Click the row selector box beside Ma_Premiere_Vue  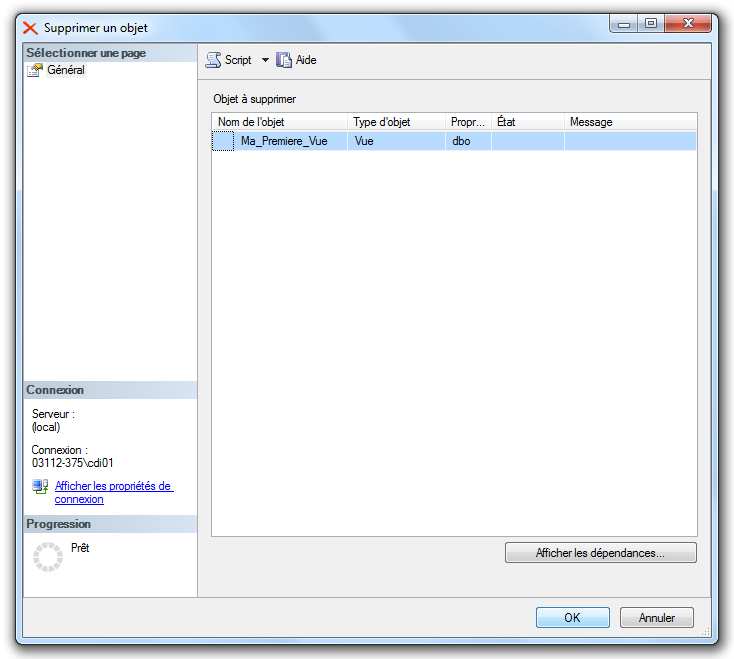(223, 141)
